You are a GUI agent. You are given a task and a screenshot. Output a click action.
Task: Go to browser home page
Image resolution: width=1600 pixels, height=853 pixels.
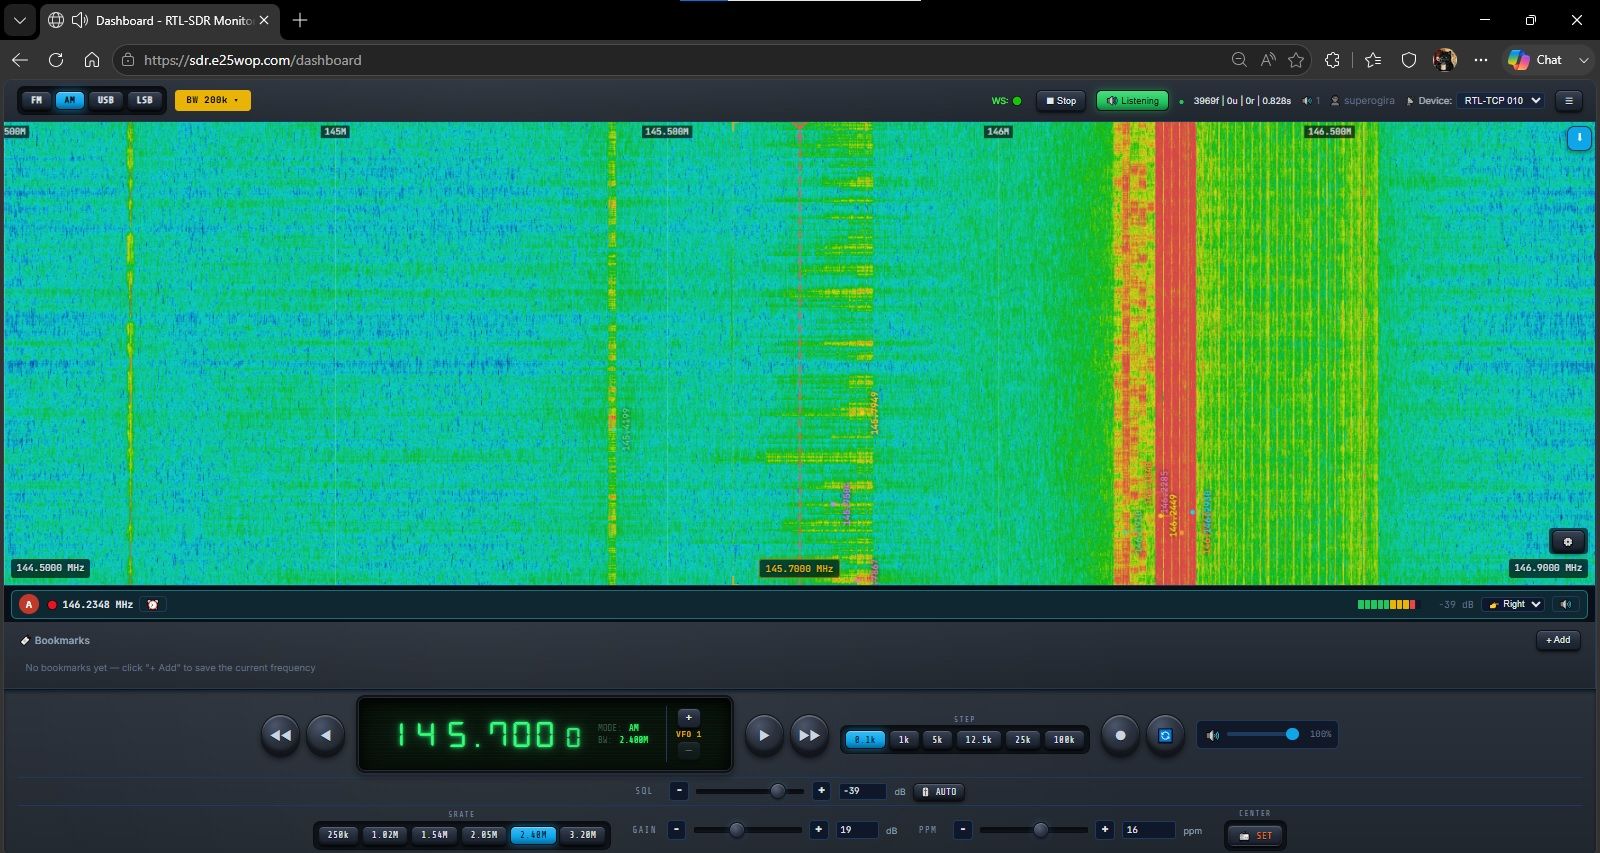click(x=92, y=60)
